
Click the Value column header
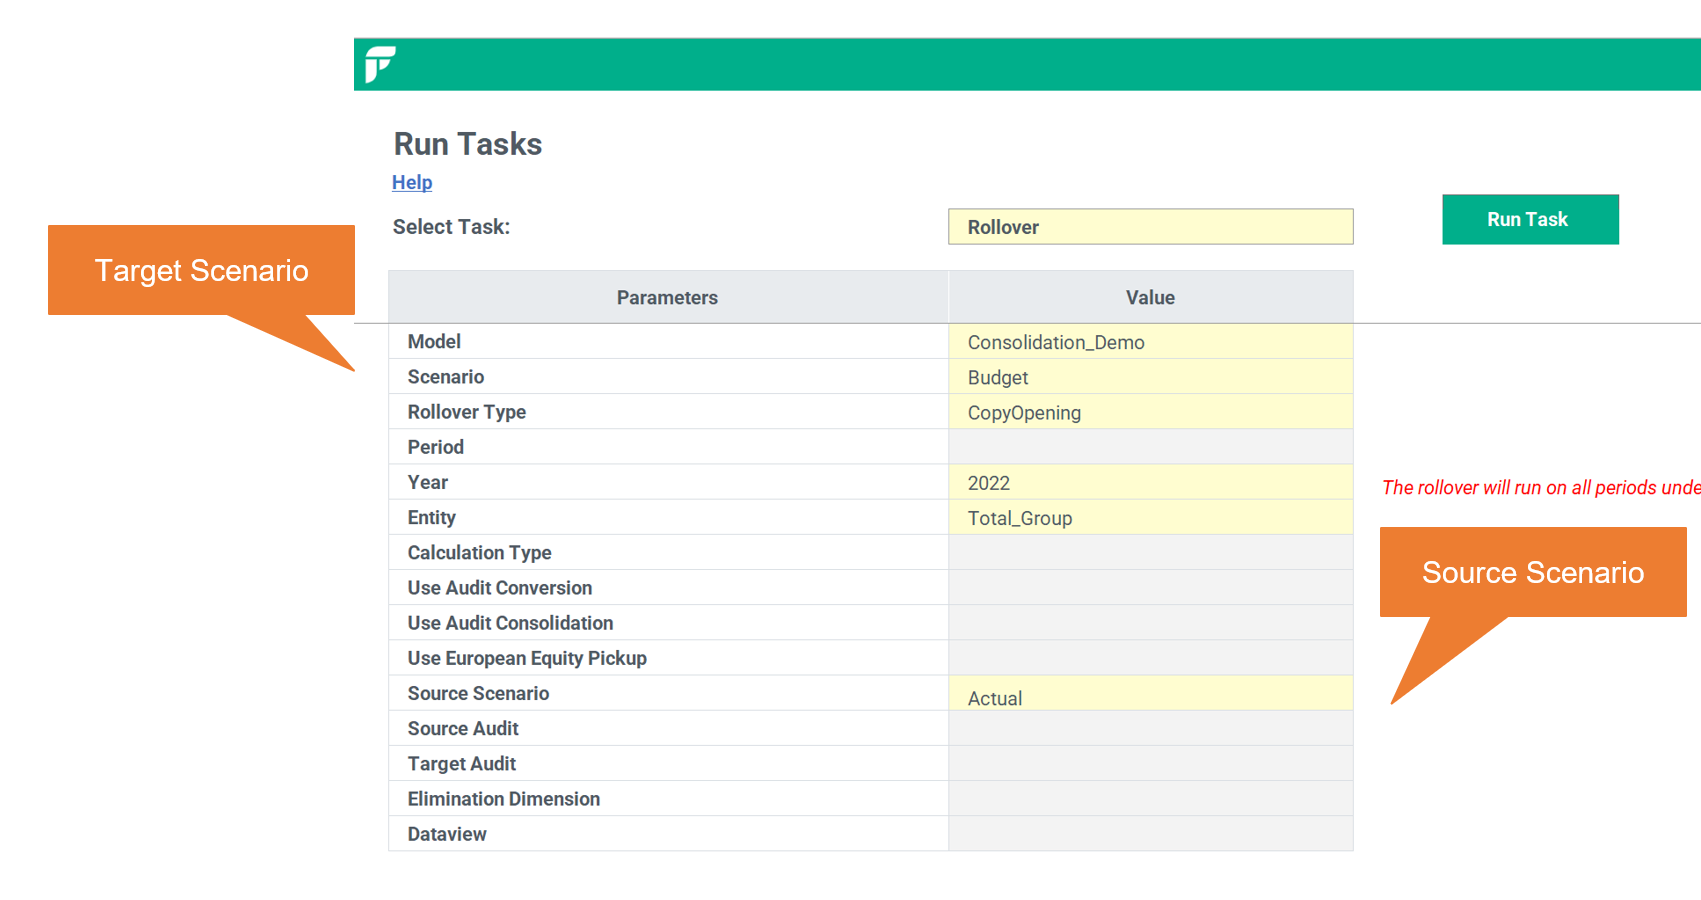(1150, 297)
